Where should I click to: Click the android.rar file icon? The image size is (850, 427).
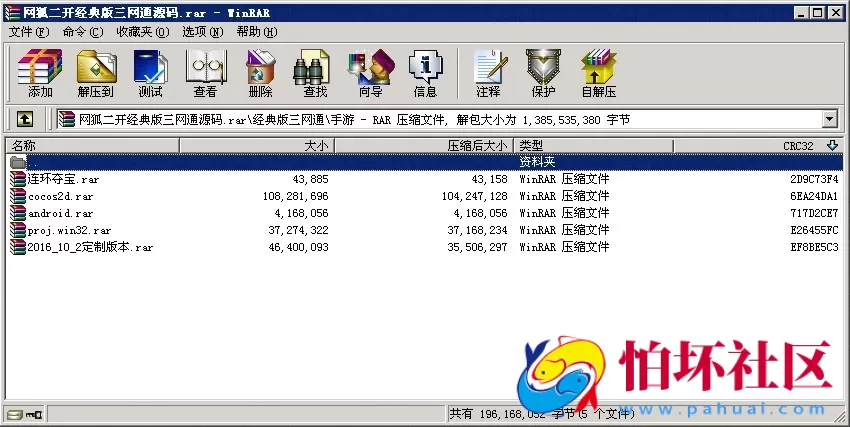[18, 213]
